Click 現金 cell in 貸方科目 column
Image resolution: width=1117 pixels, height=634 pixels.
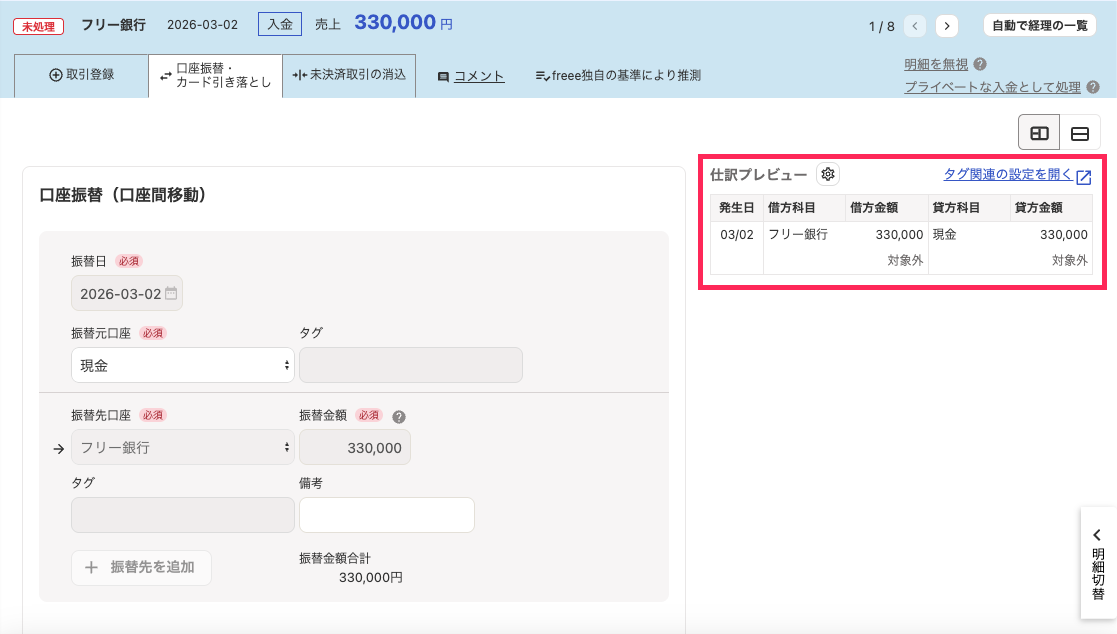pos(945,234)
